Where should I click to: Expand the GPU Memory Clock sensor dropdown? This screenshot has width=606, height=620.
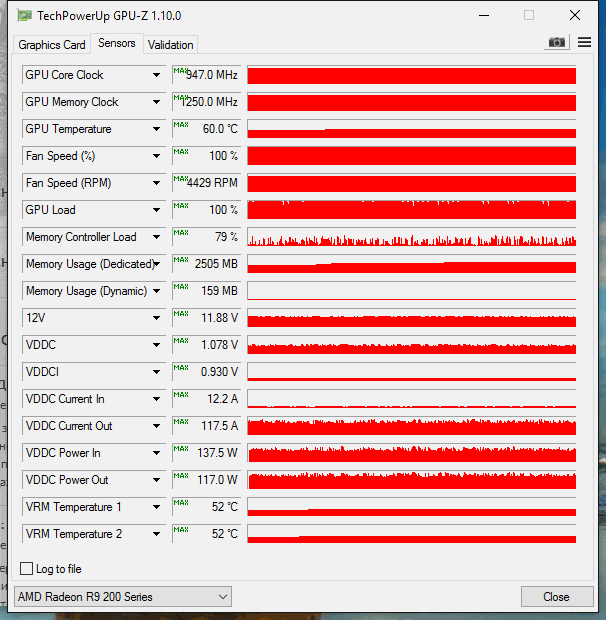pos(157,102)
